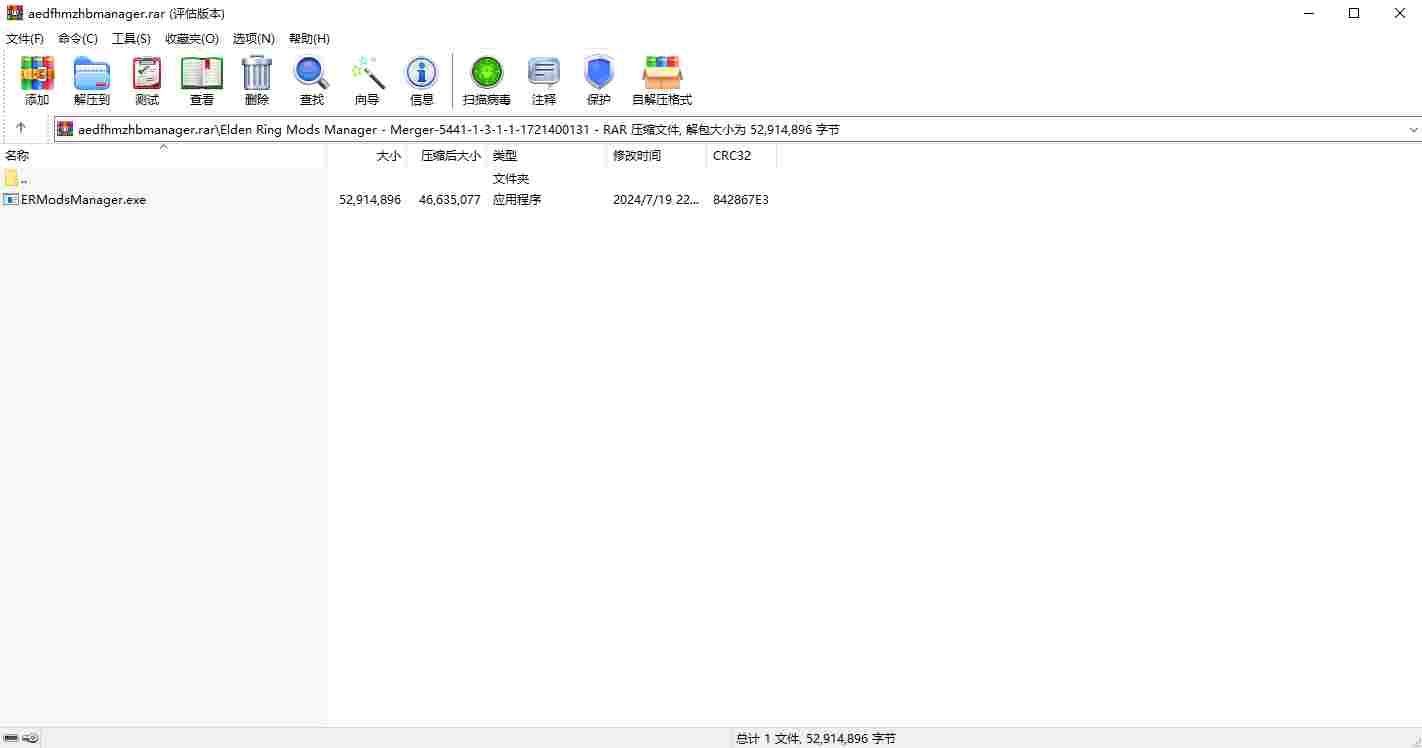Open the Tools (工具) menu
Viewport: 1422px width, 748px height.
tap(131, 38)
